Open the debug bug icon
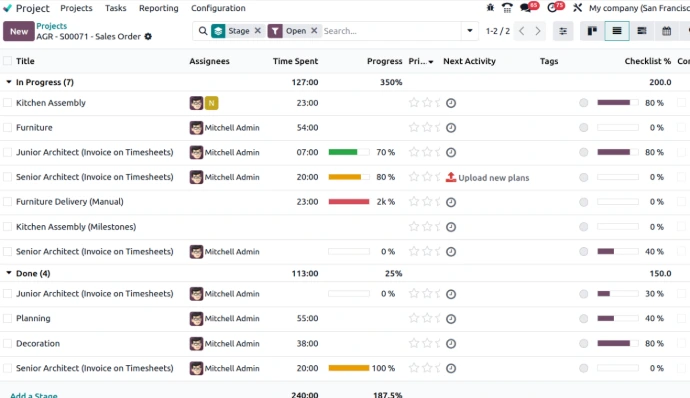 (x=490, y=7)
